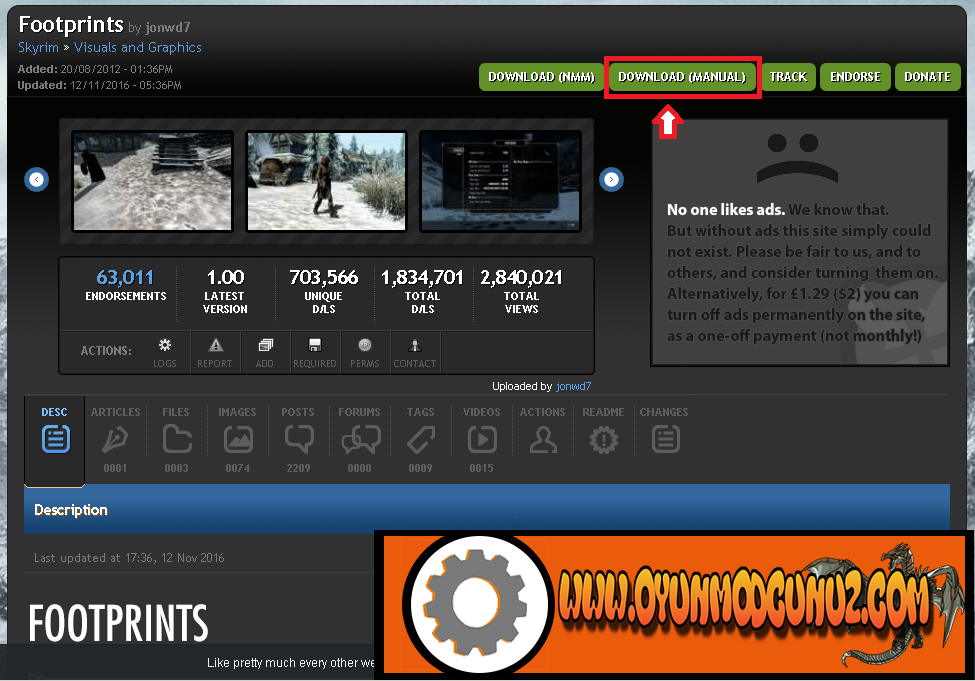Open Visuals and Graphics category link

(137, 47)
